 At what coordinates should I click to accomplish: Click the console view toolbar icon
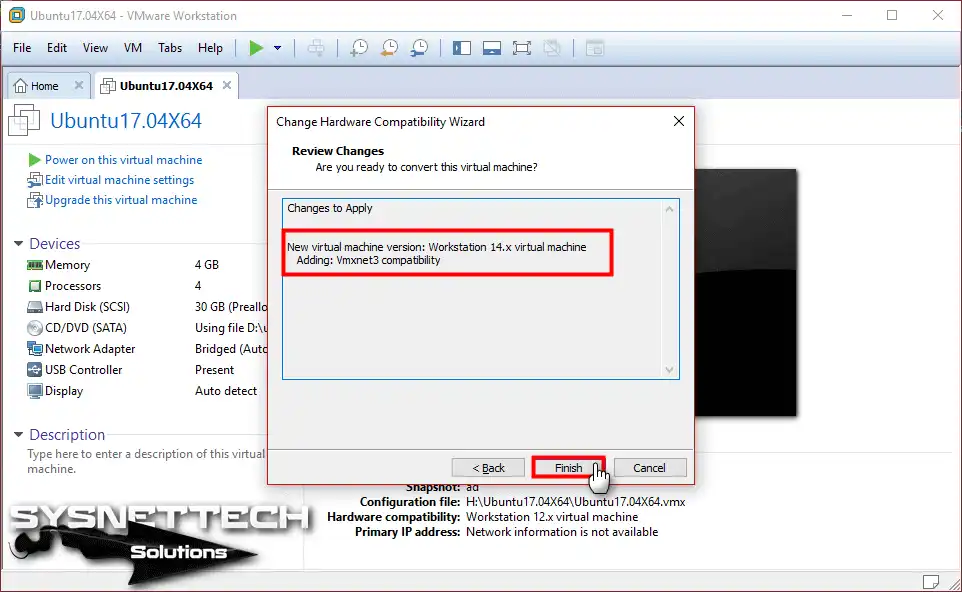tap(595, 48)
